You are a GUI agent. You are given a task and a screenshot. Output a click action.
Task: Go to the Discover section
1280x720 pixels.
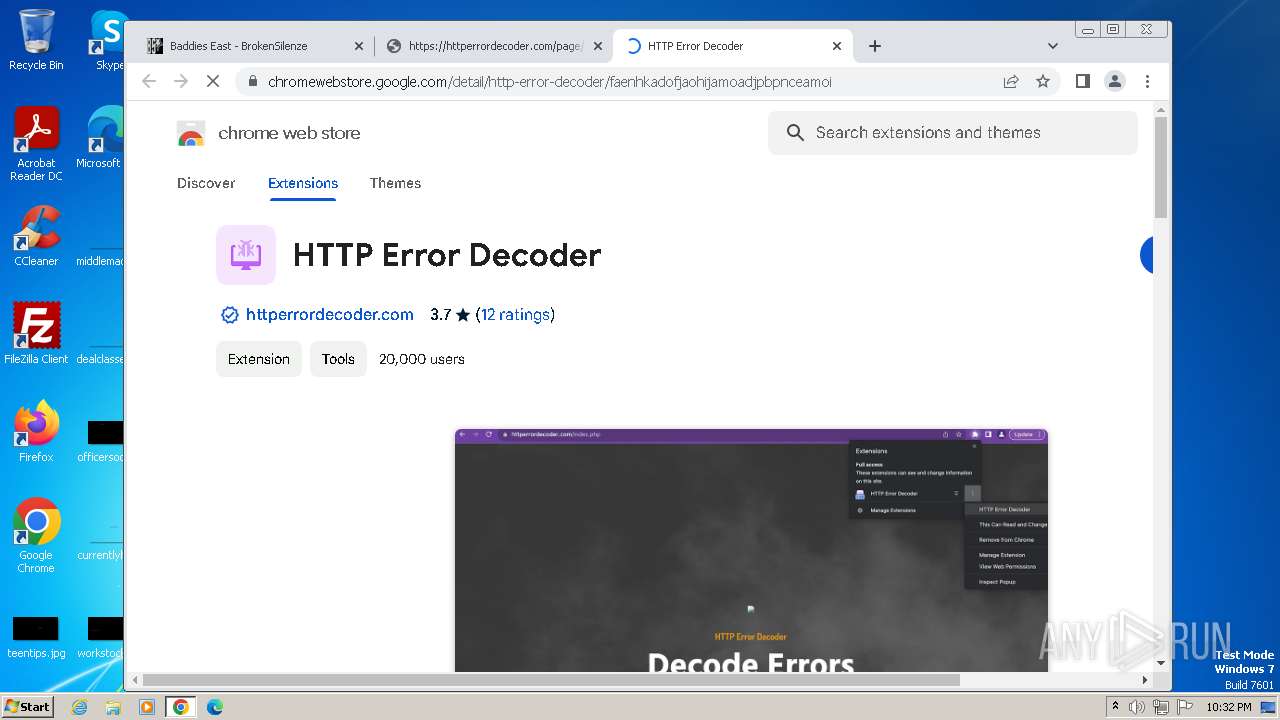point(206,183)
